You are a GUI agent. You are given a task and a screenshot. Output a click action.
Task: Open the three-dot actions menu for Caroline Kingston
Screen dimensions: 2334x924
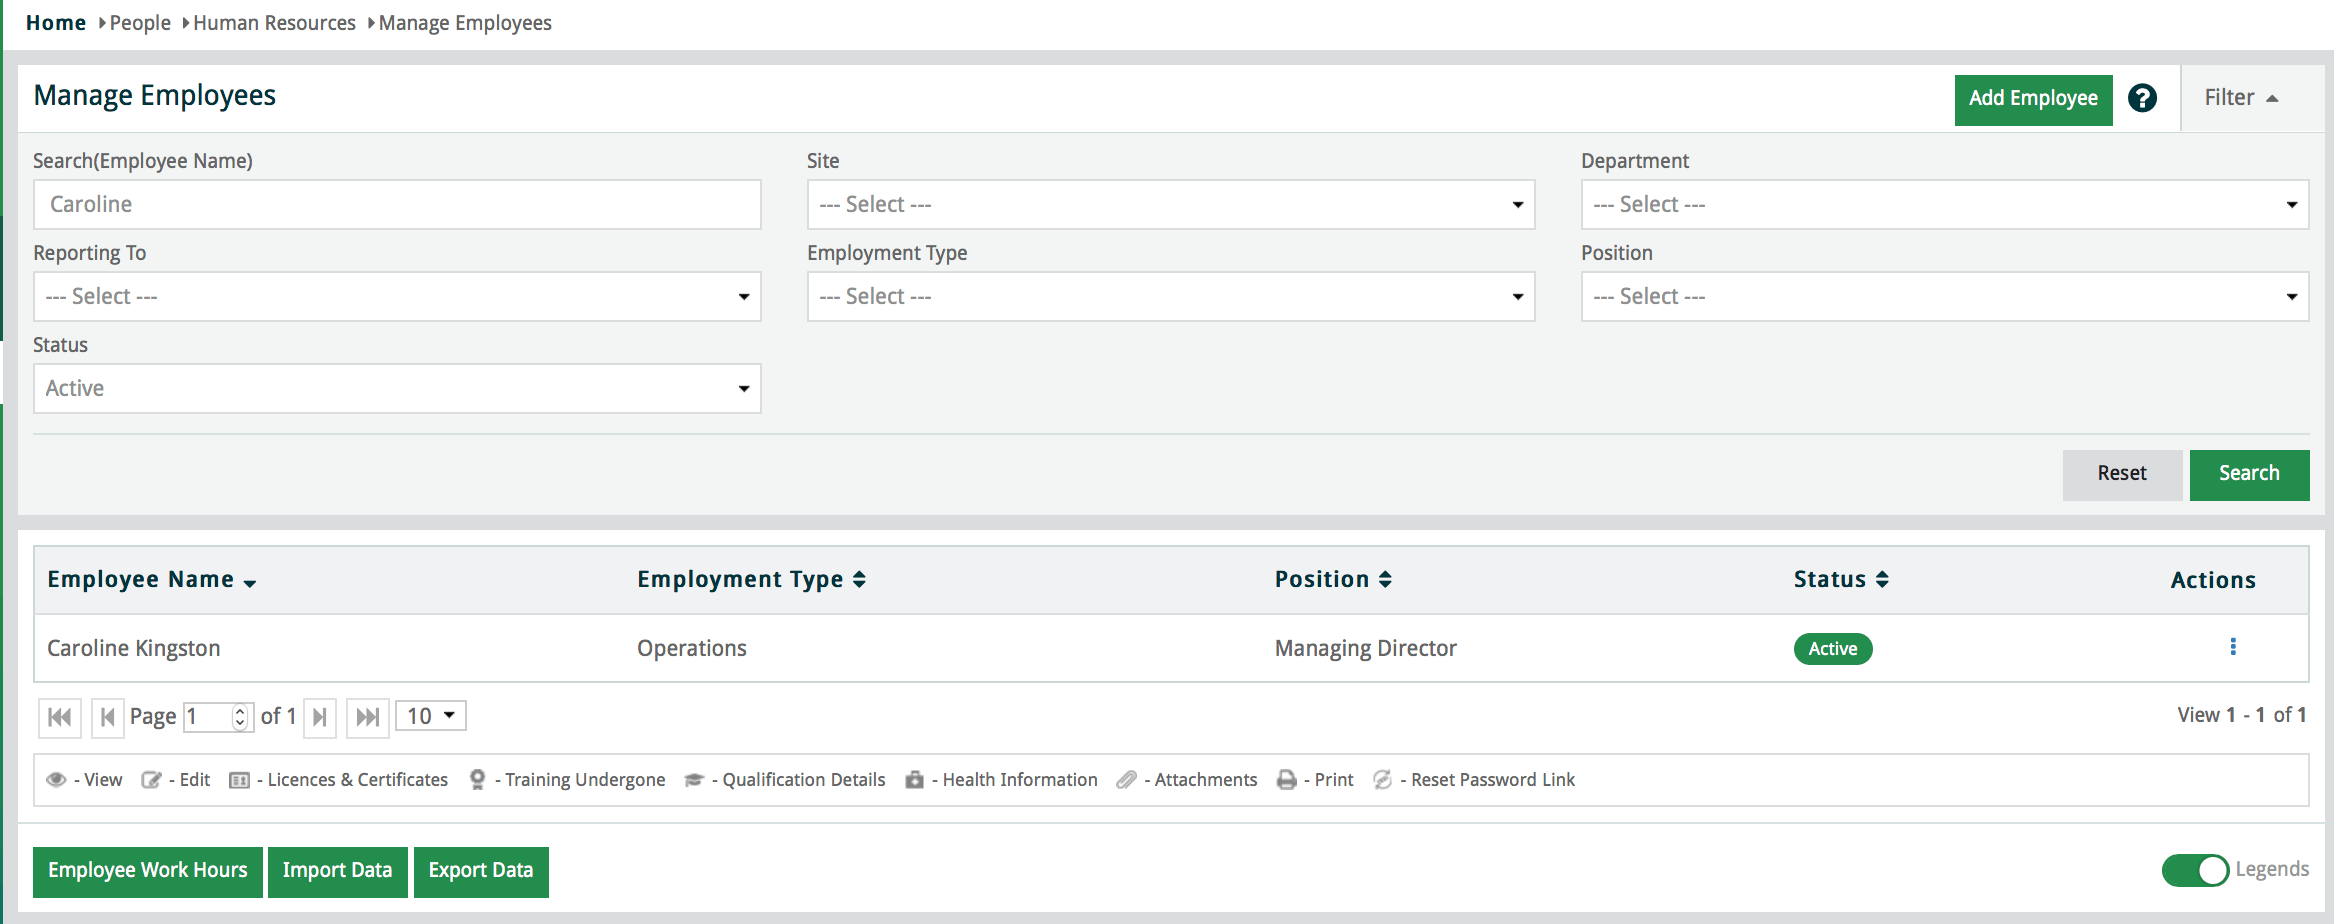pyautogui.click(x=2232, y=647)
